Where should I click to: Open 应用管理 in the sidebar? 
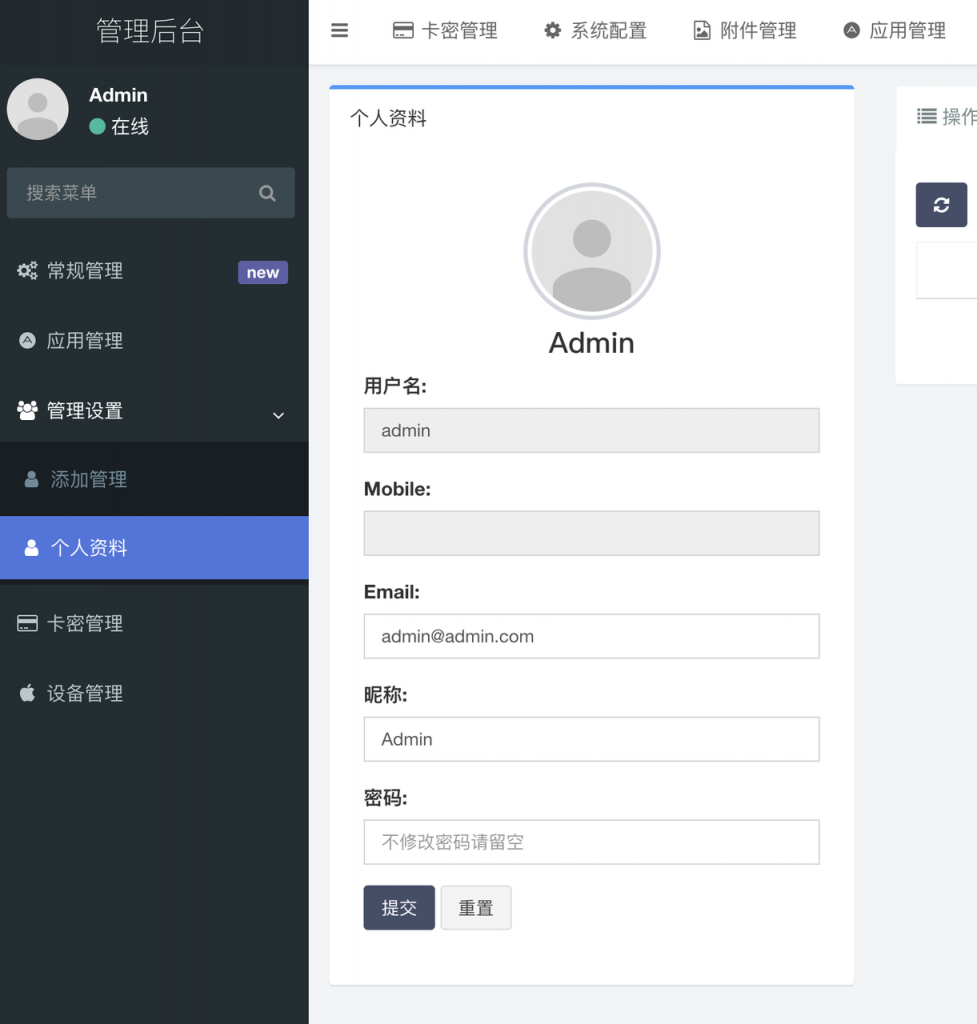154,341
